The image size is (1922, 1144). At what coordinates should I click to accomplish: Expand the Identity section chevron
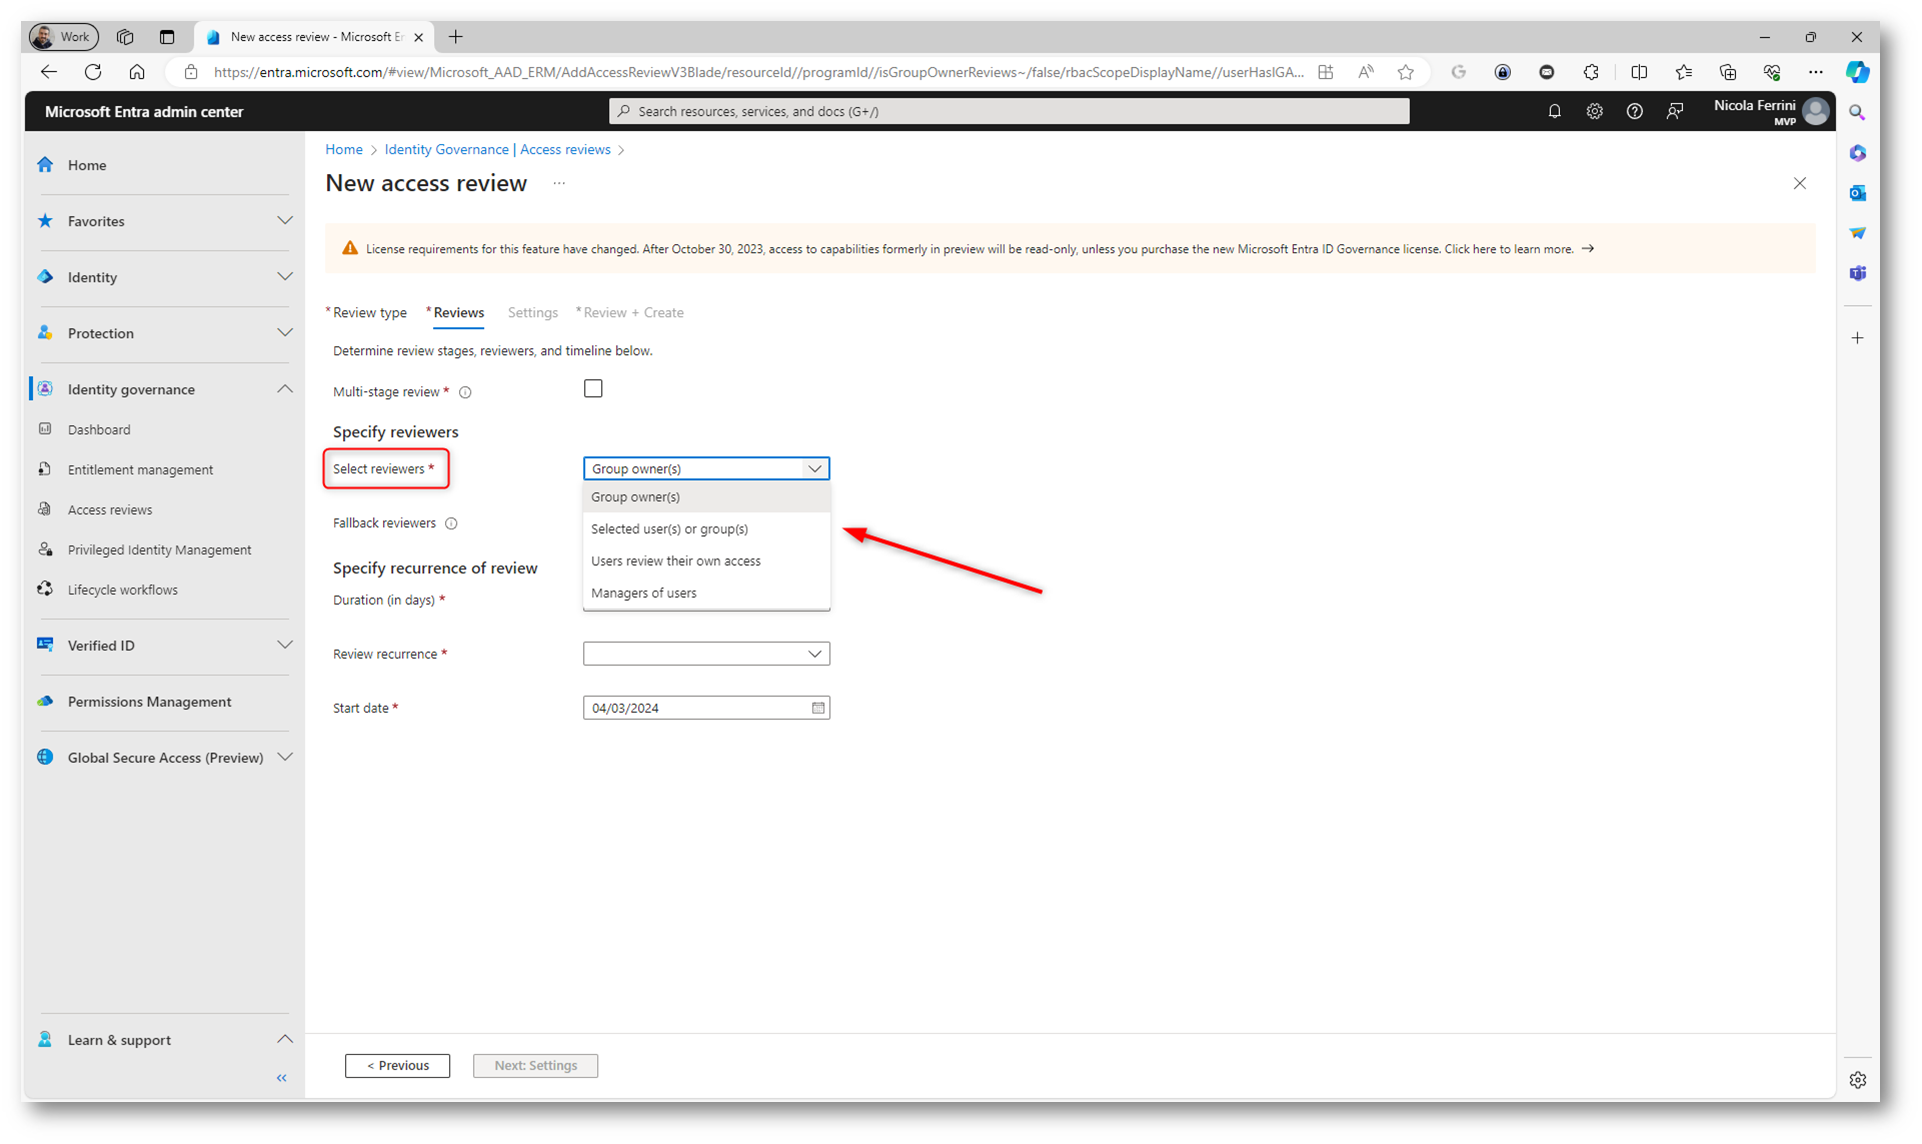(285, 277)
